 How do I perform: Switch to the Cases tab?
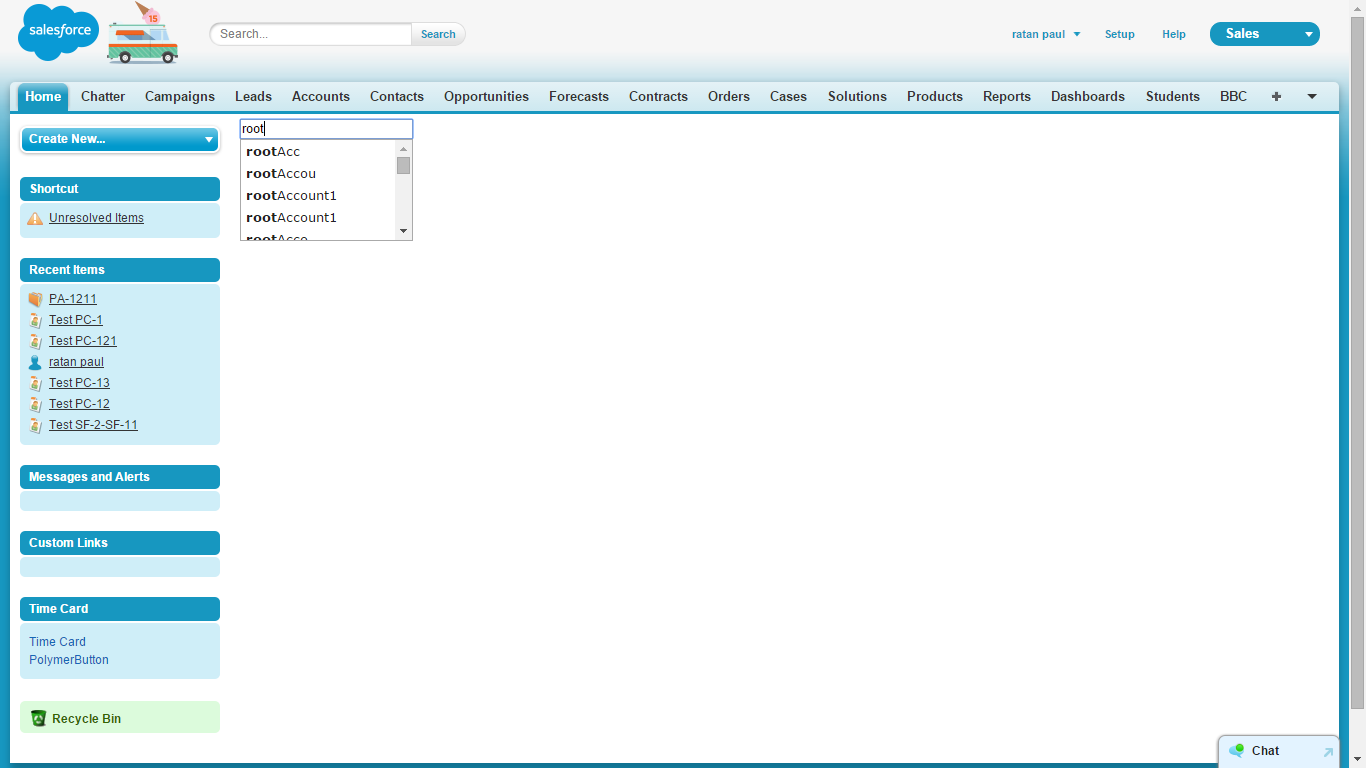pos(788,97)
